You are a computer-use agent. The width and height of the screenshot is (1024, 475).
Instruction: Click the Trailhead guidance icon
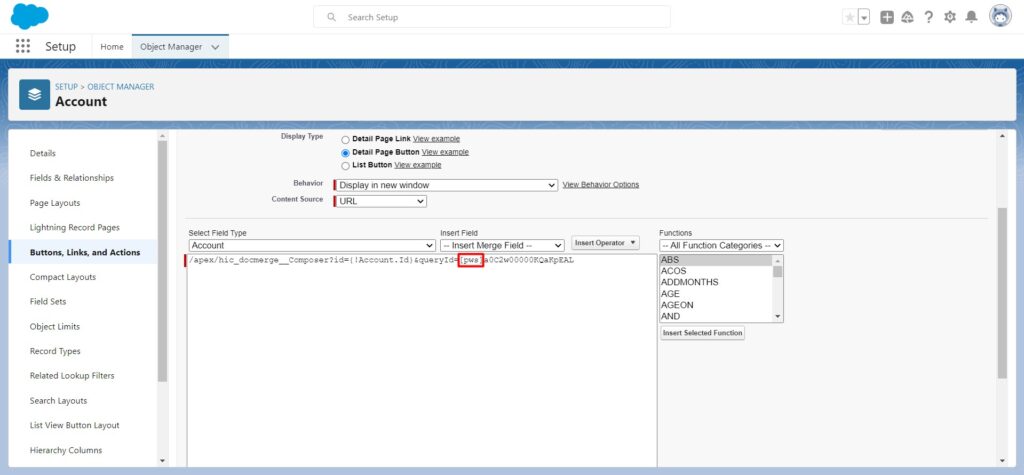point(907,18)
